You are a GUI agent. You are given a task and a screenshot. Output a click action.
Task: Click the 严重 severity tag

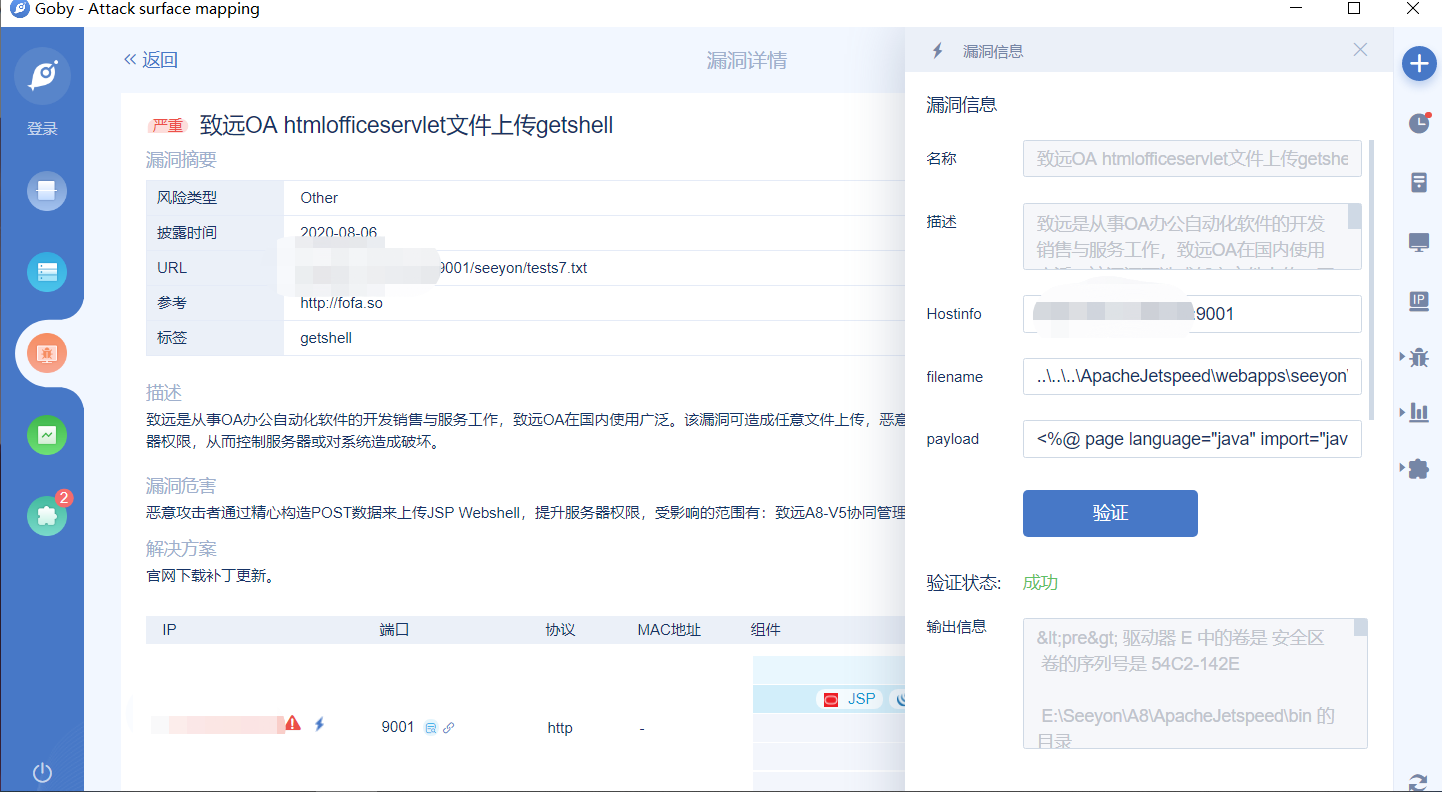point(168,126)
